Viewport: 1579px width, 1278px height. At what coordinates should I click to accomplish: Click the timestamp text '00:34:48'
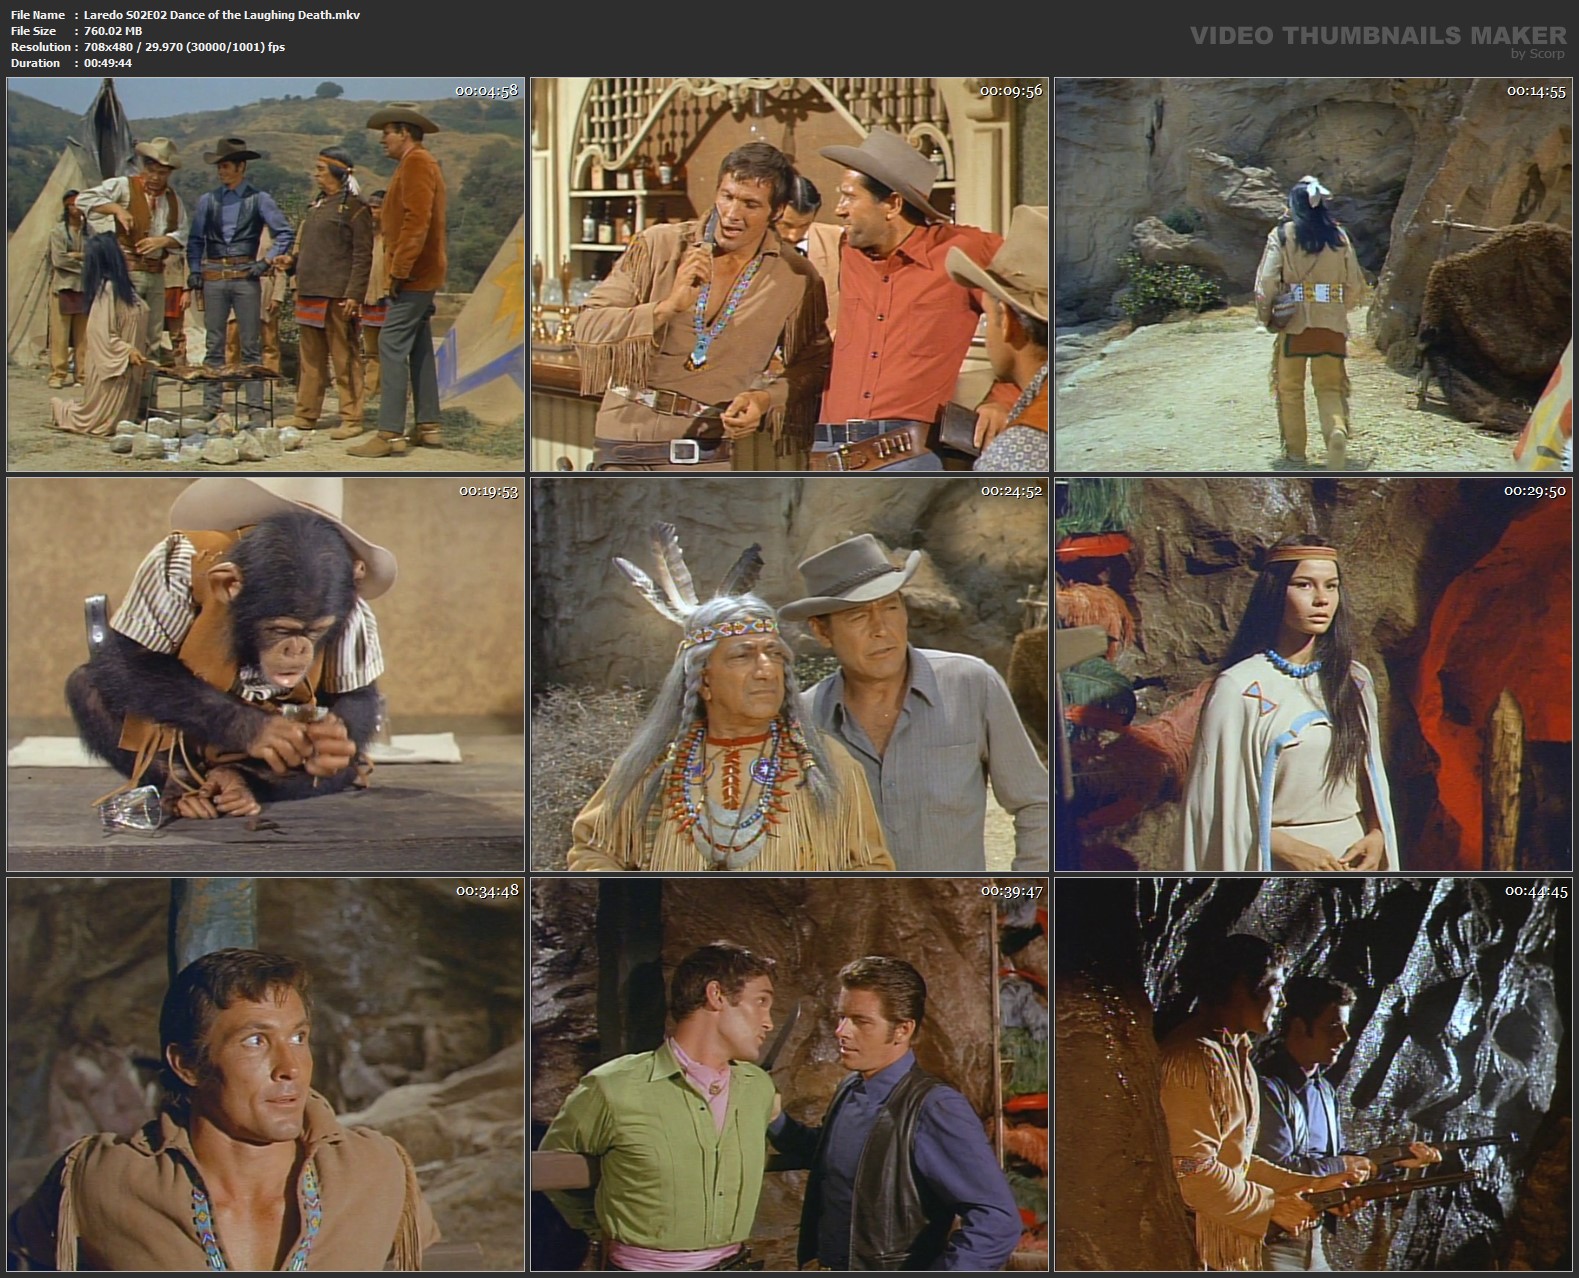tap(487, 891)
